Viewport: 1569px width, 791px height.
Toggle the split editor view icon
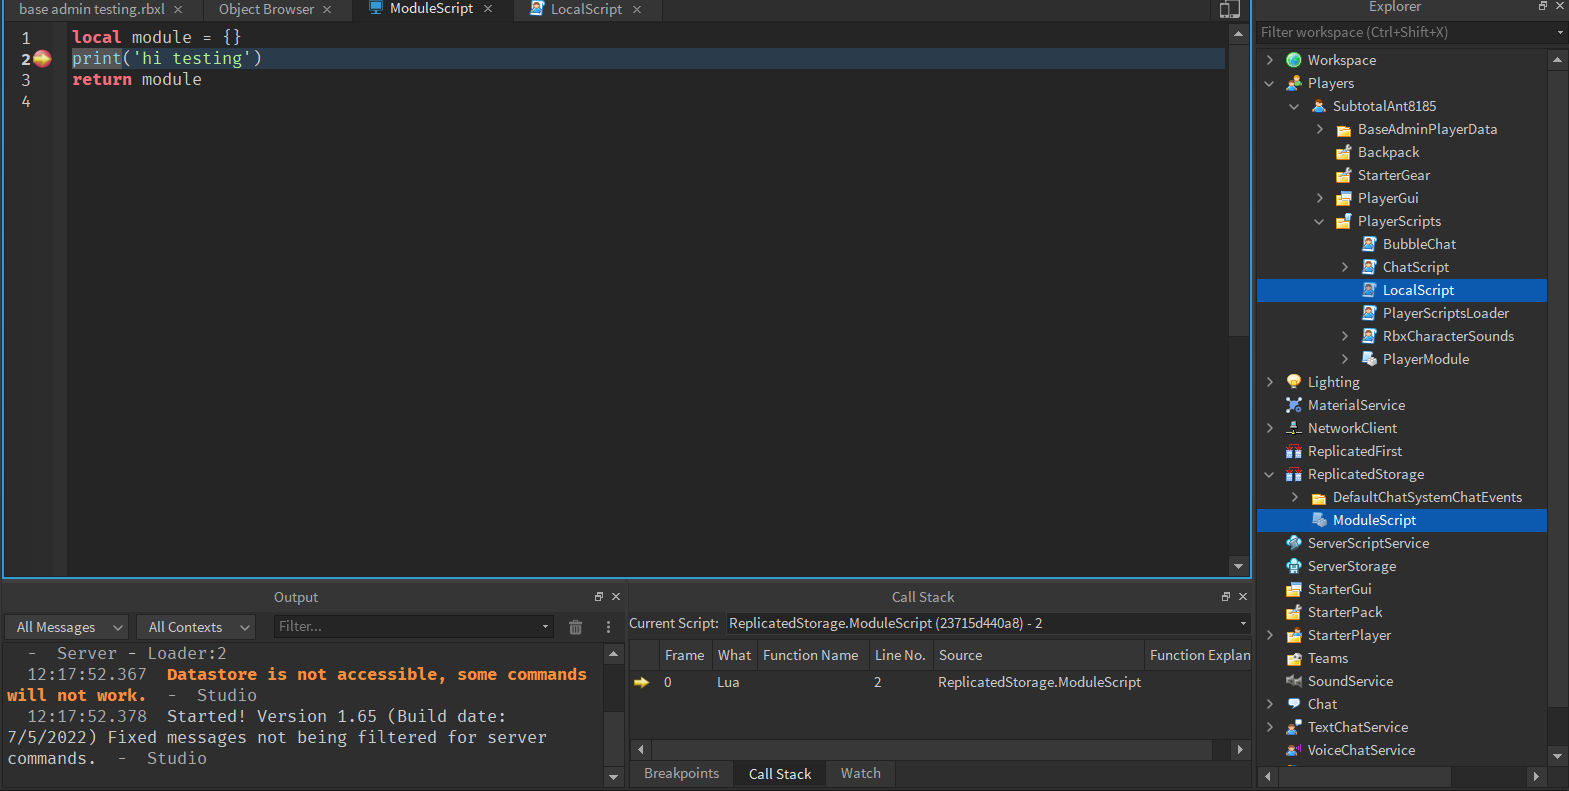coord(1229,10)
